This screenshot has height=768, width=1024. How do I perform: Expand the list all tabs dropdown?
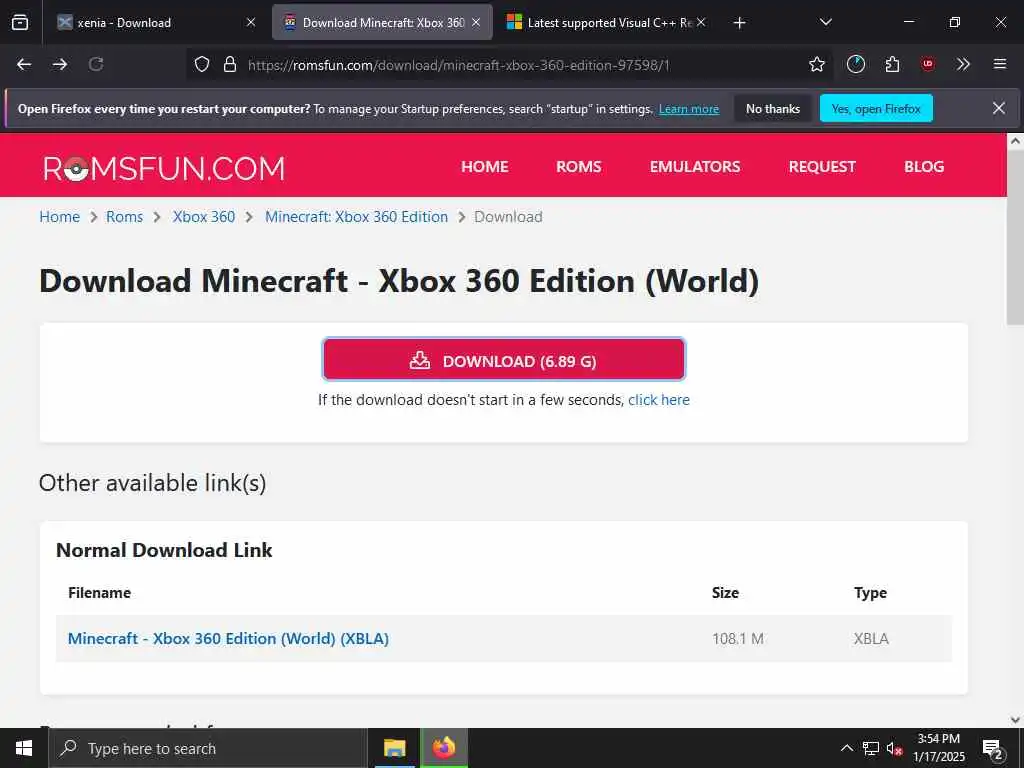click(x=825, y=22)
